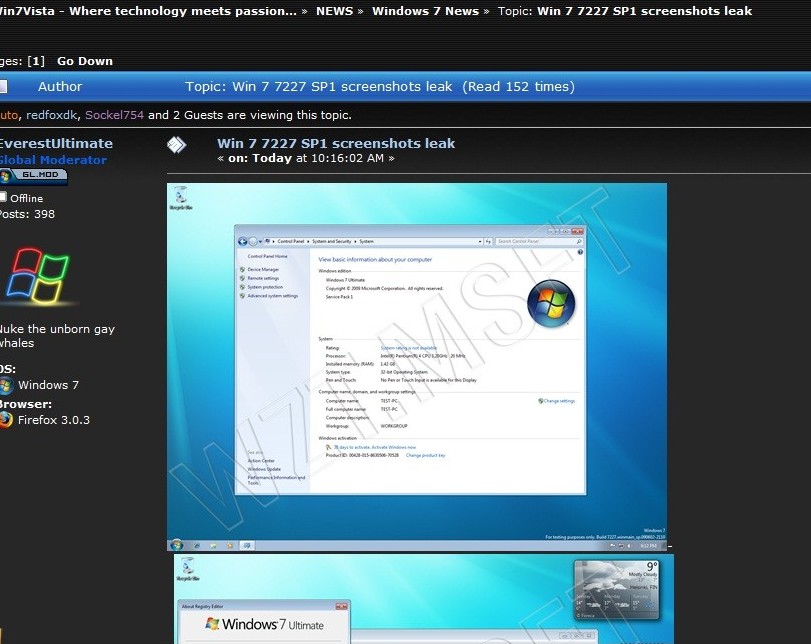Viewport: 811px width, 644px height.
Task: Click Recycle Bin in second screenshot
Action: [x=187, y=569]
